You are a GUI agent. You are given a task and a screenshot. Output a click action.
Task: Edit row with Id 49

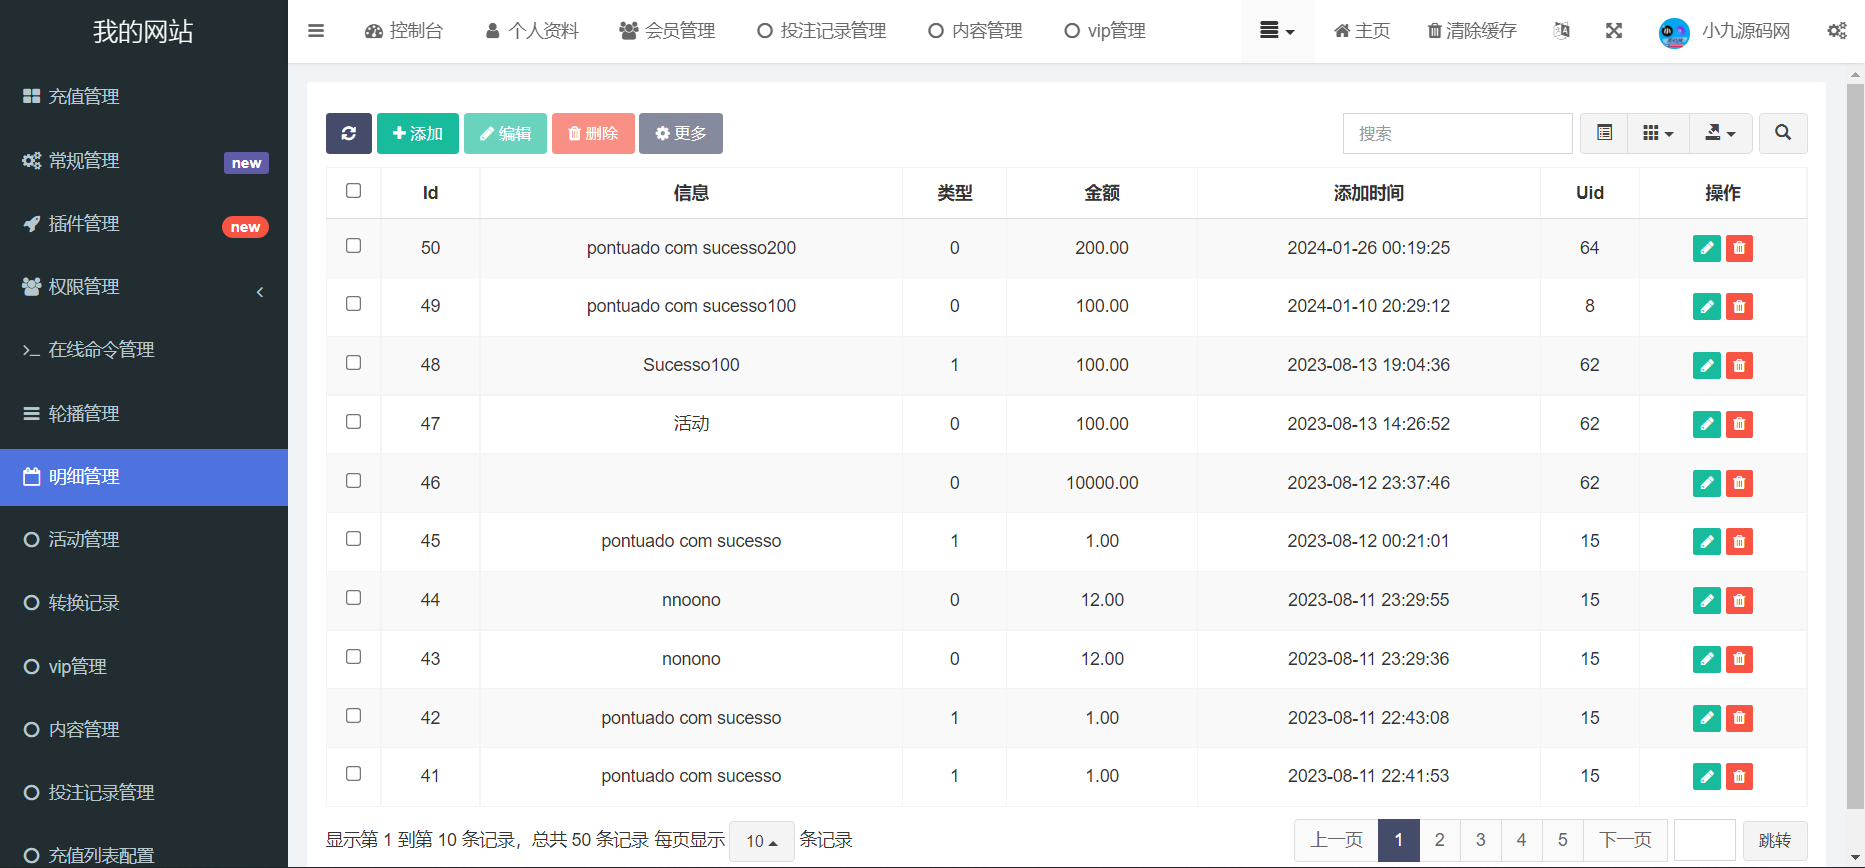click(x=1707, y=306)
